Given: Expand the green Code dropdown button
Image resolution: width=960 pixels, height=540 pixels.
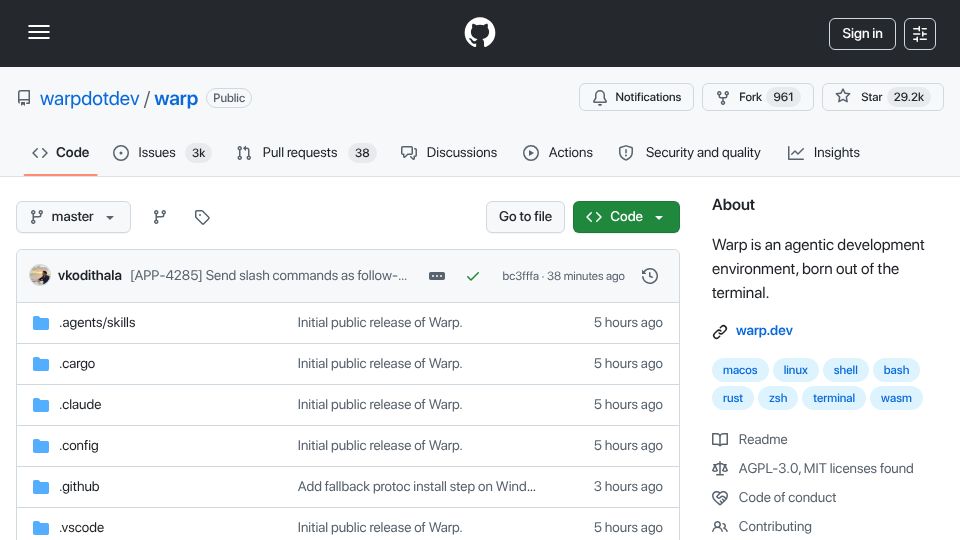Looking at the screenshot, I should (626, 217).
